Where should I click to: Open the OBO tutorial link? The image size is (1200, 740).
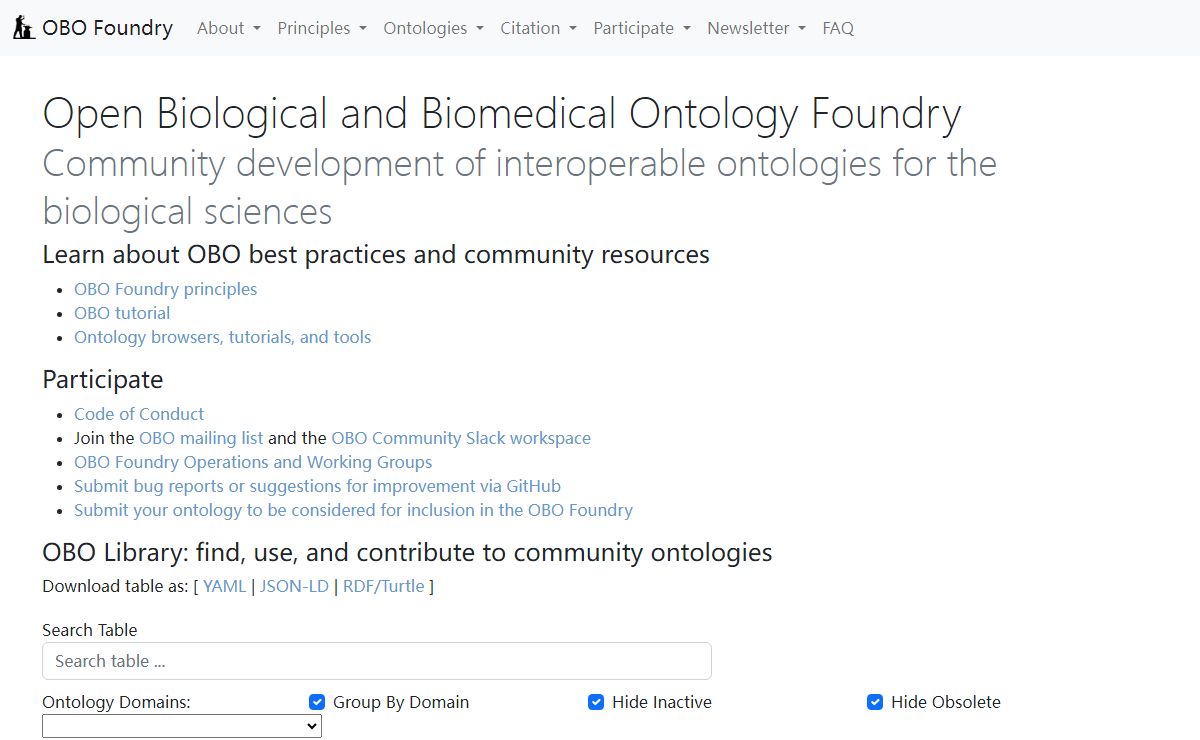click(122, 313)
